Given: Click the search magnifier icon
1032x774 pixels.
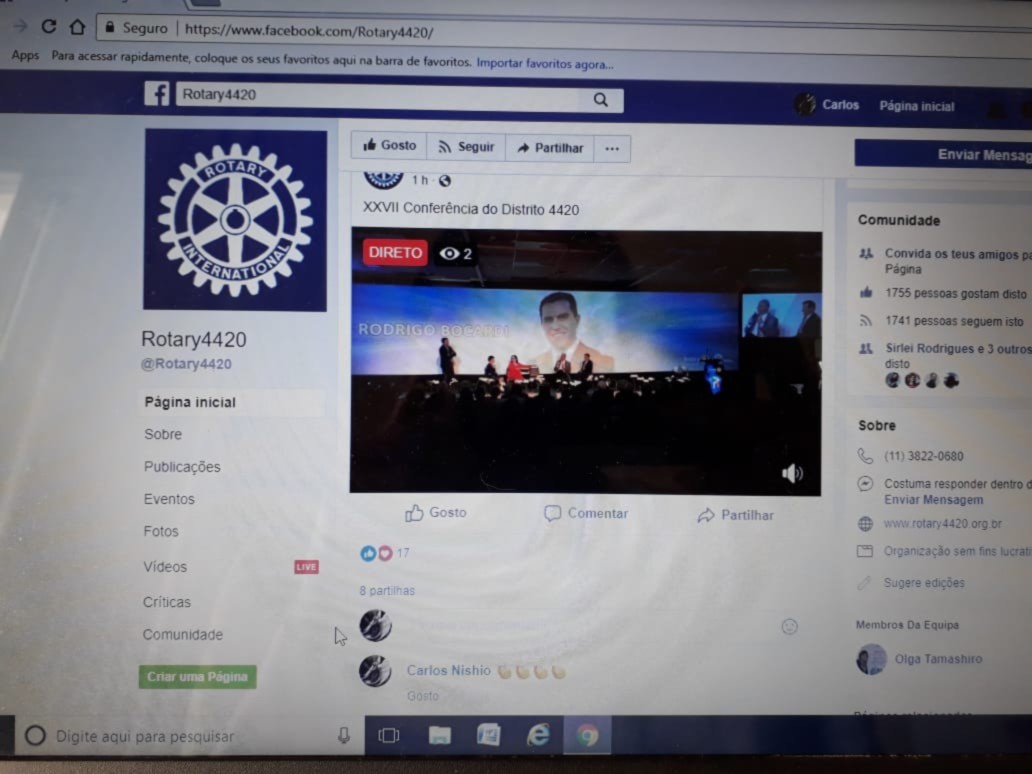Looking at the screenshot, I should tap(600, 99).
